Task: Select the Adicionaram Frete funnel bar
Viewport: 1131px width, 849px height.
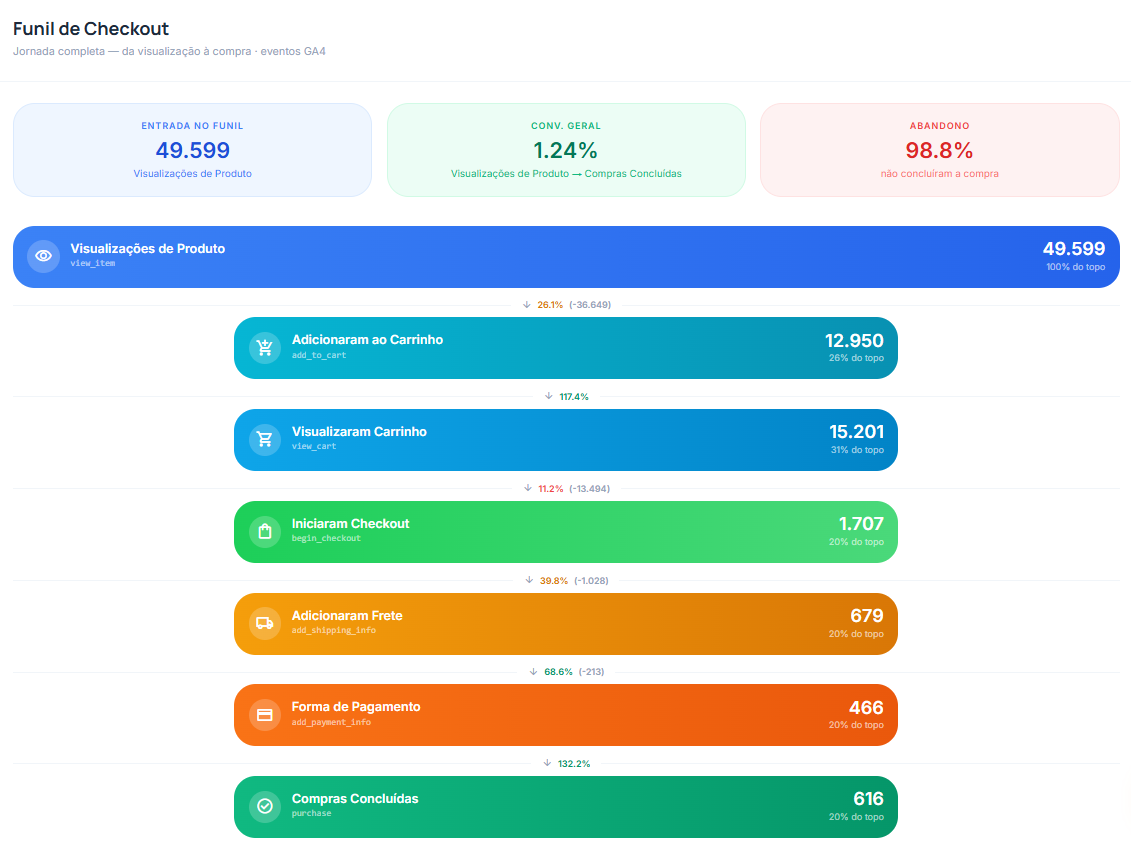Action: (566, 624)
